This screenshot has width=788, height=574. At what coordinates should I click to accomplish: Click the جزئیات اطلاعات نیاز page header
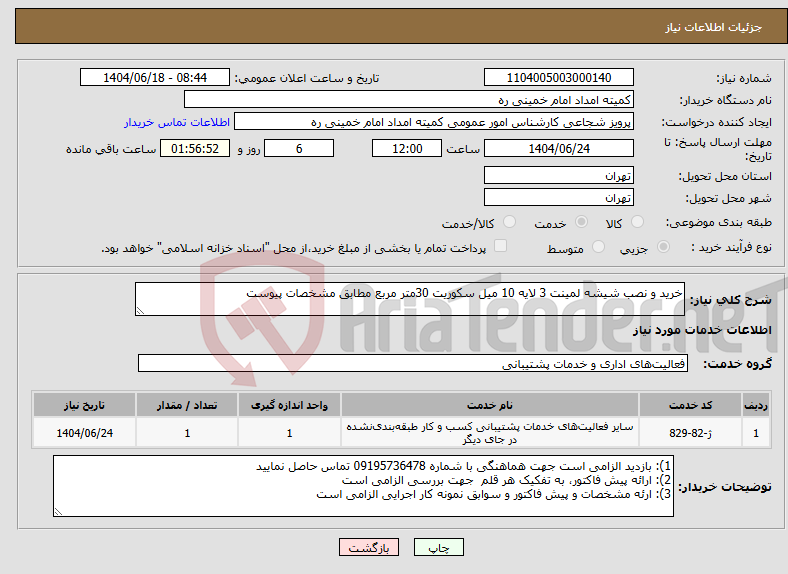point(713,27)
